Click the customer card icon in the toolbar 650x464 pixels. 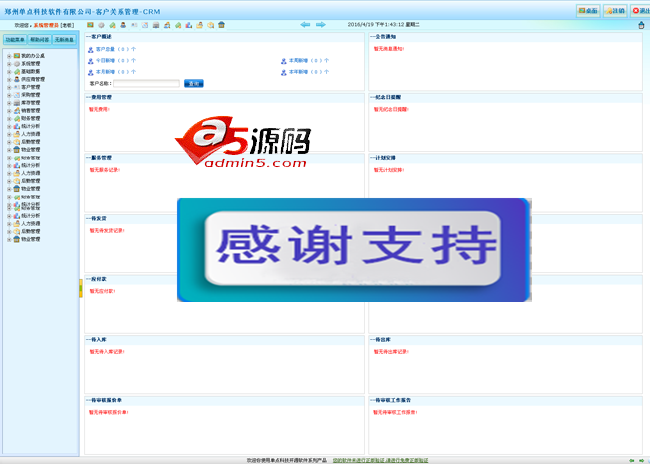(x=134, y=25)
